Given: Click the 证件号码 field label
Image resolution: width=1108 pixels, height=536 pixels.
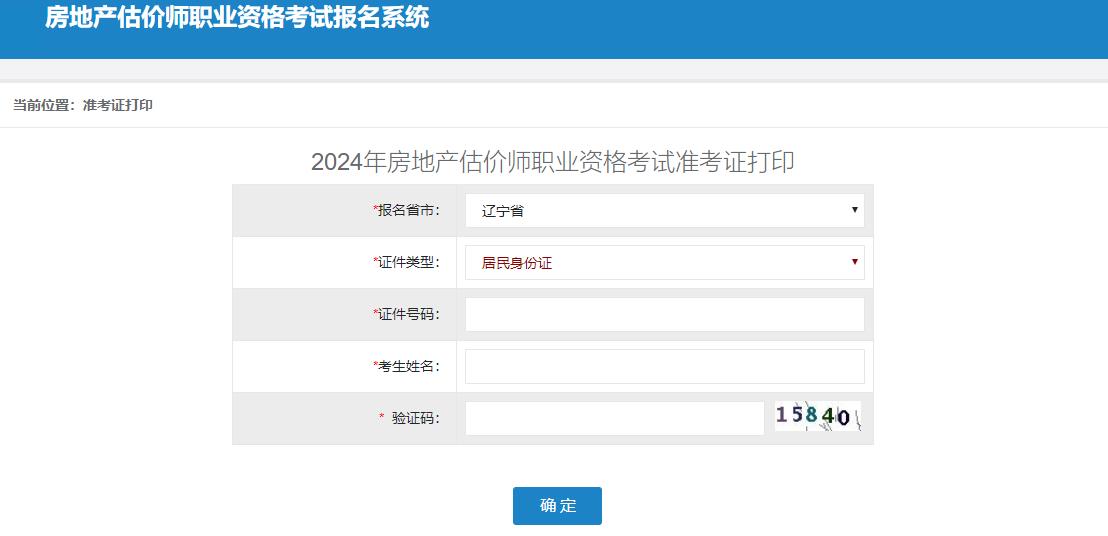Looking at the screenshot, I should [x=408, y=315].
